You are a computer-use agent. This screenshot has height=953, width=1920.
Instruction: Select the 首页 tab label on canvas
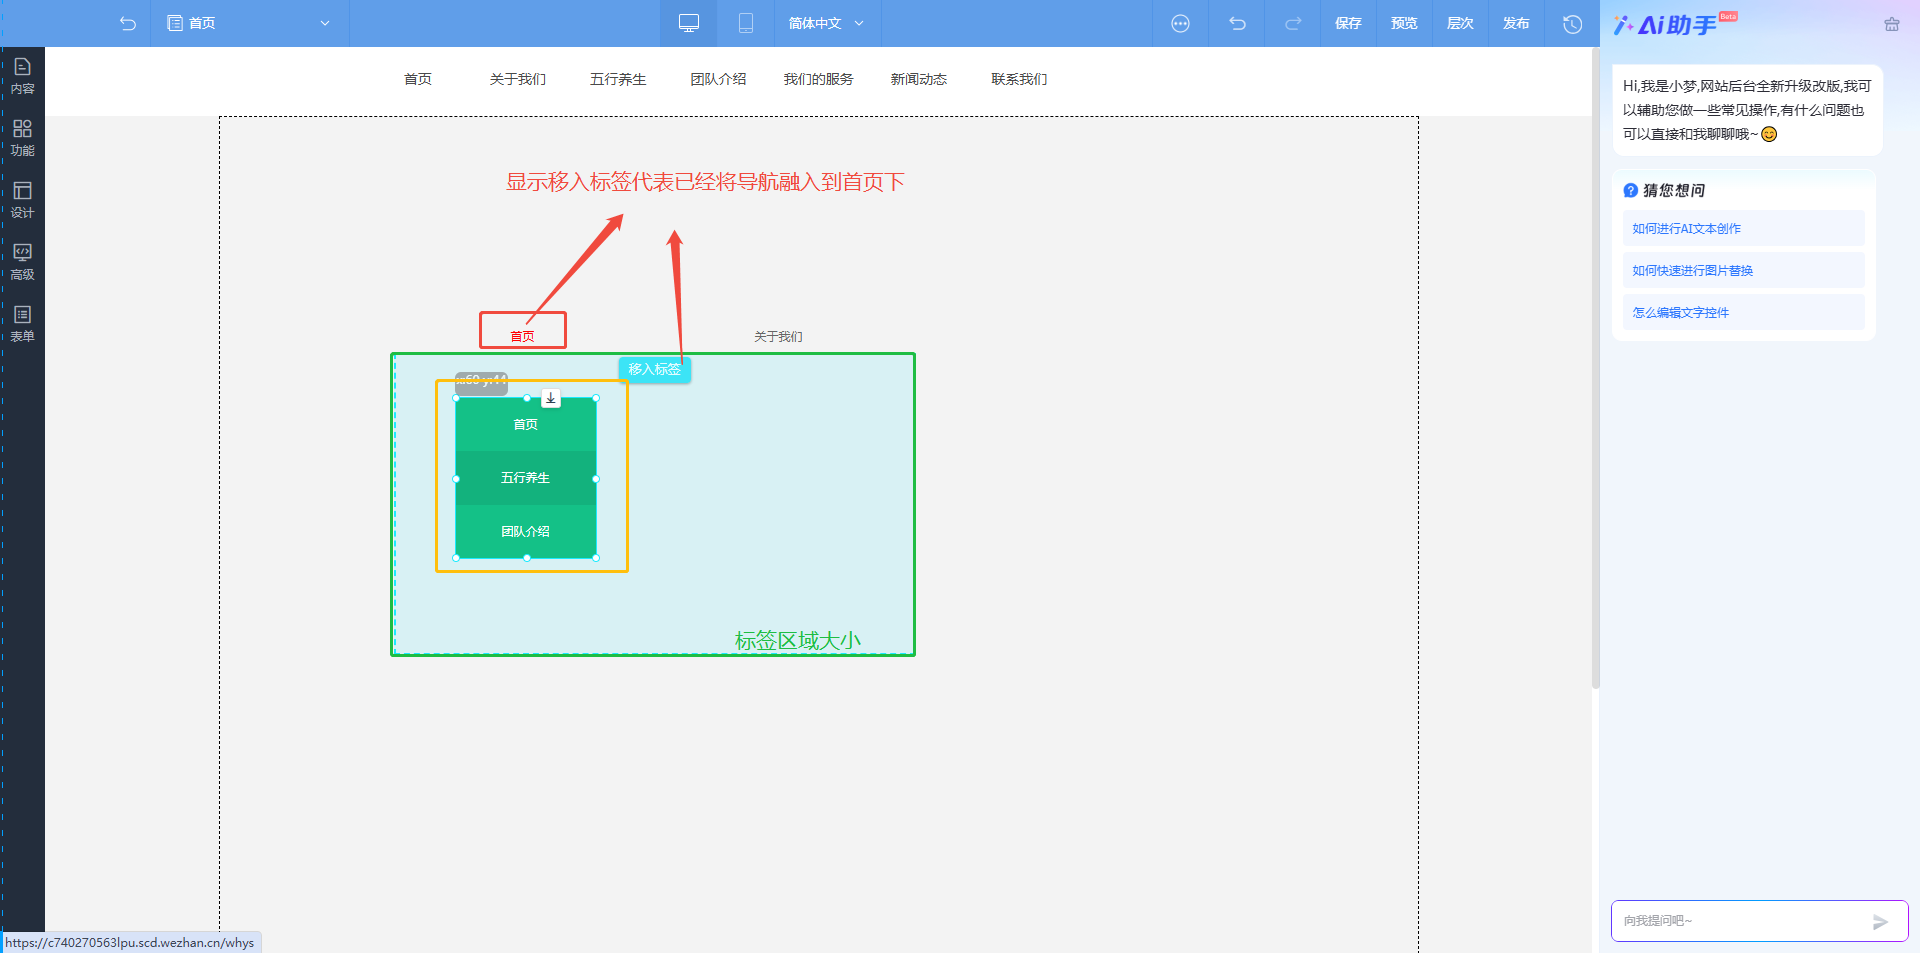(522, 336)
